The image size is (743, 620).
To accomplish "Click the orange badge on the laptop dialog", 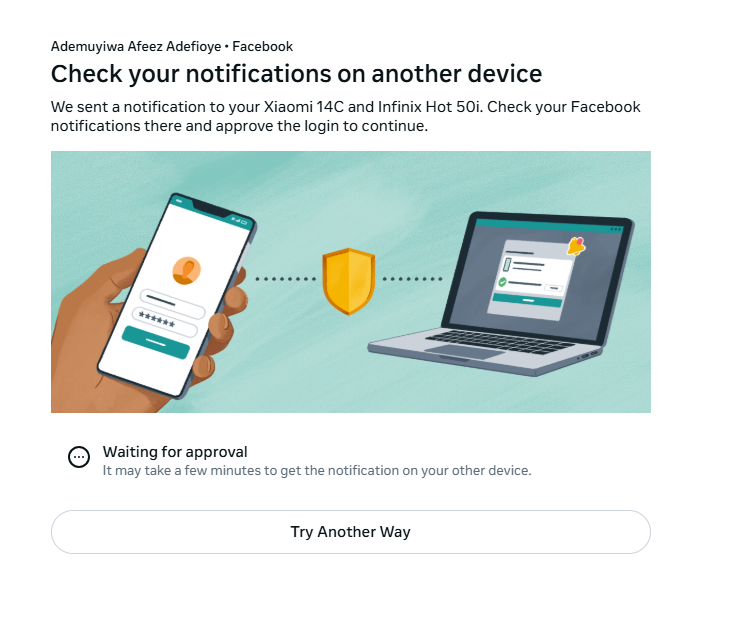I will pos(576,245).
